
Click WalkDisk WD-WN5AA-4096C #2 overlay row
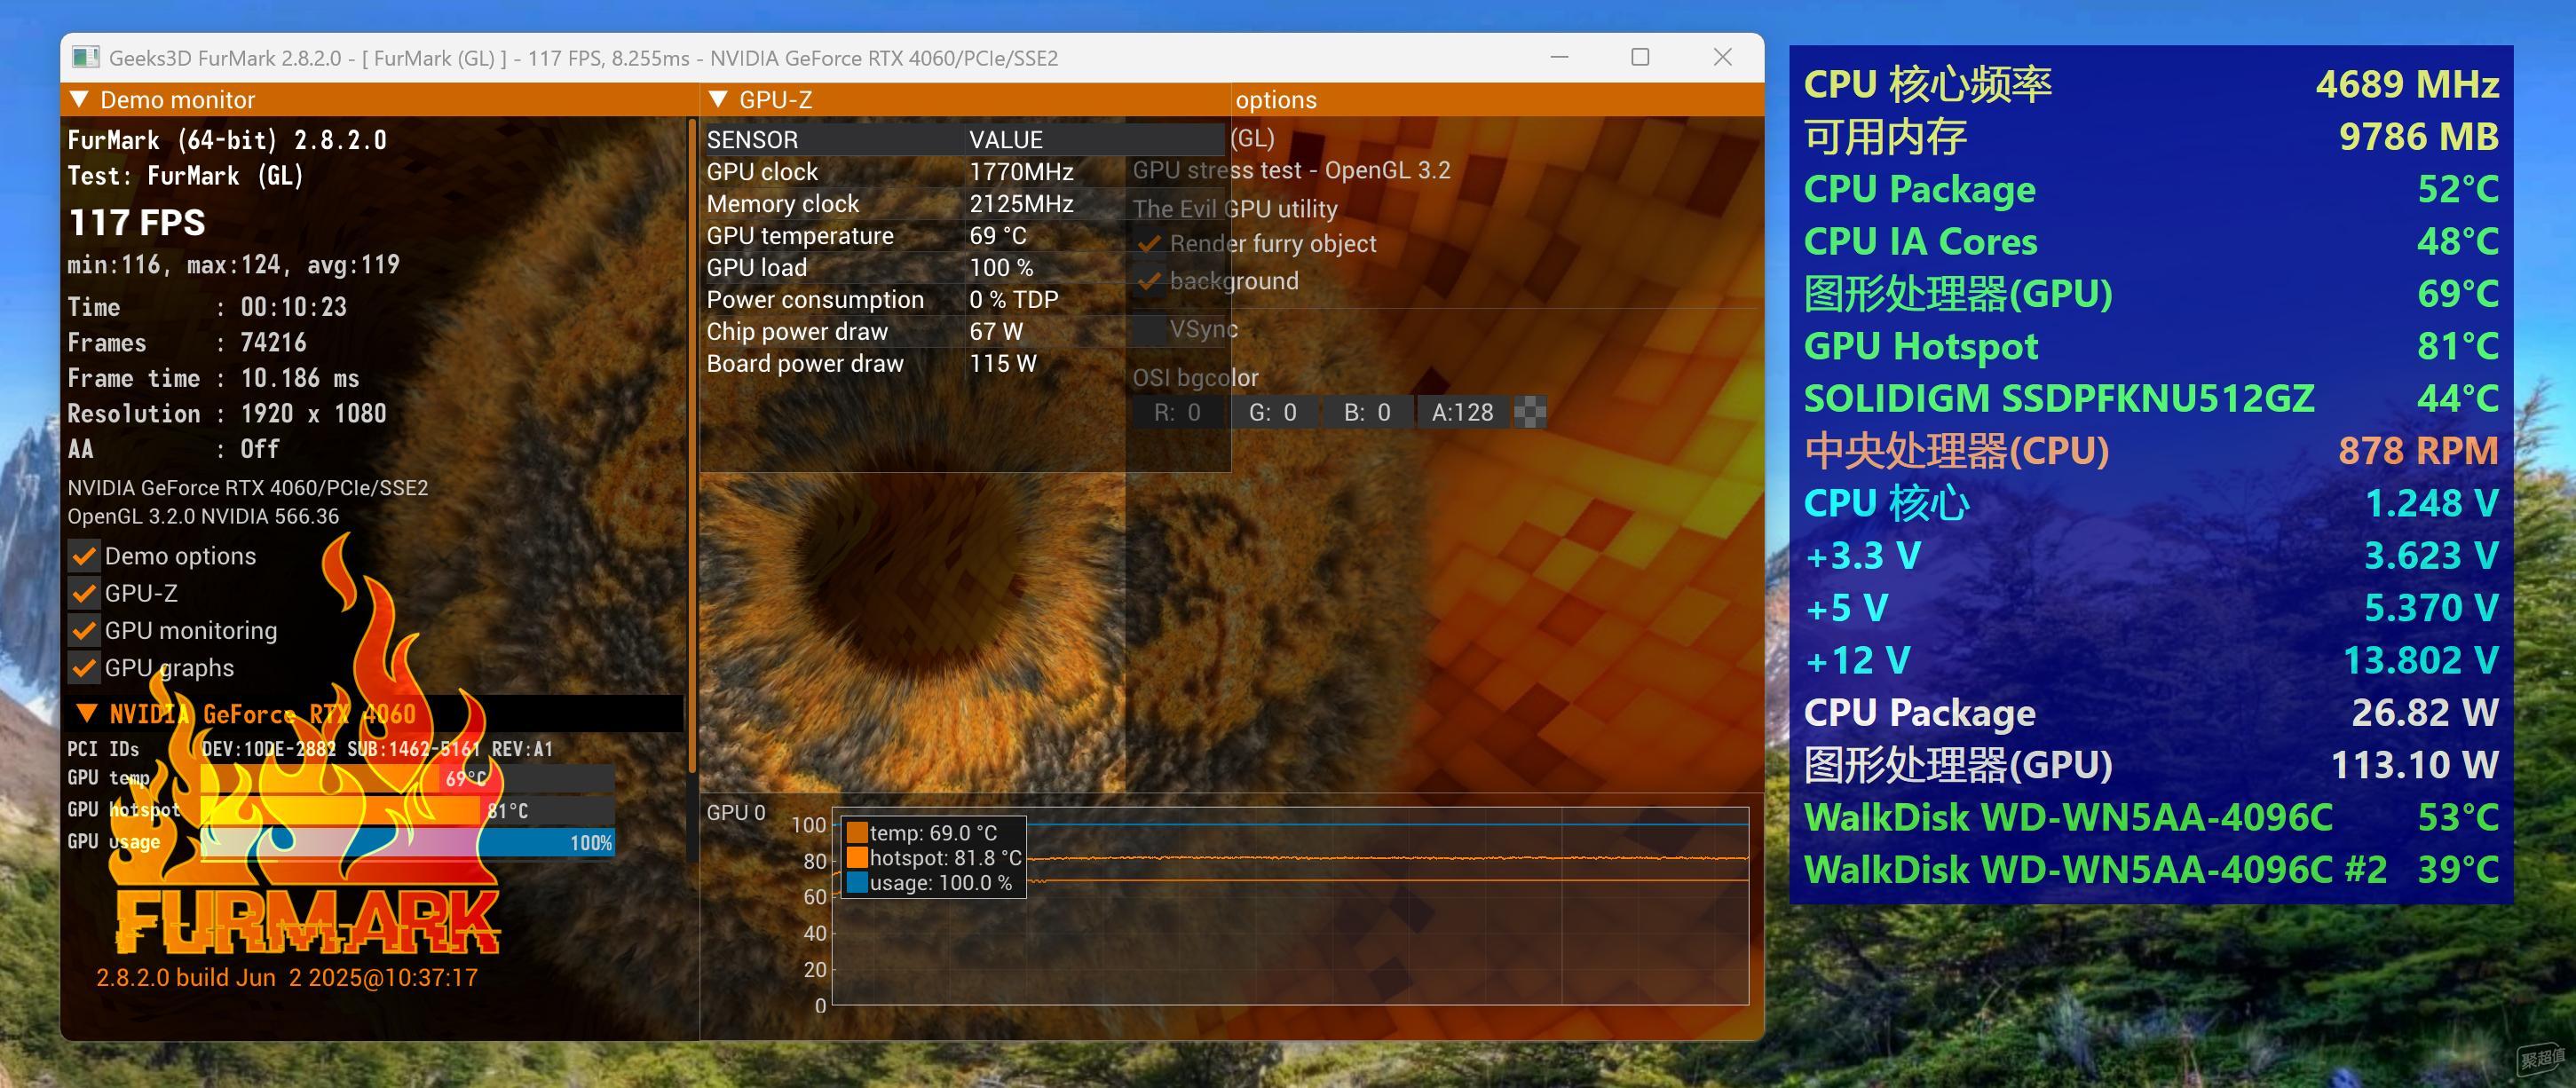(x=2151, y=870)
